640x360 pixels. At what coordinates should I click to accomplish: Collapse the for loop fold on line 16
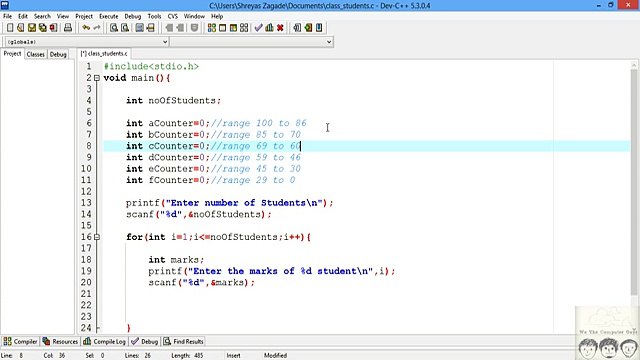coord(97,237)
